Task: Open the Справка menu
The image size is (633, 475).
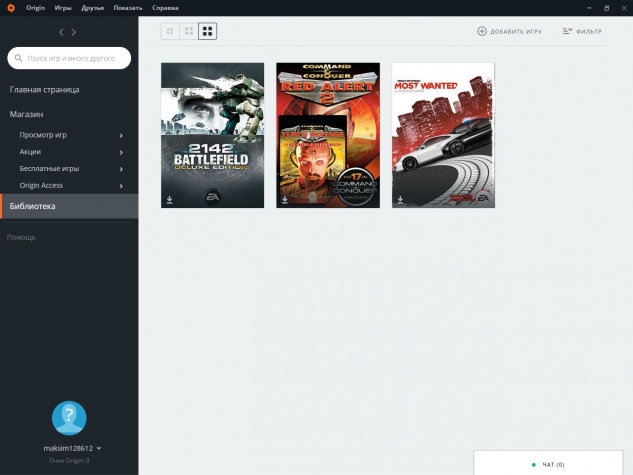Action: coord(165,8)
